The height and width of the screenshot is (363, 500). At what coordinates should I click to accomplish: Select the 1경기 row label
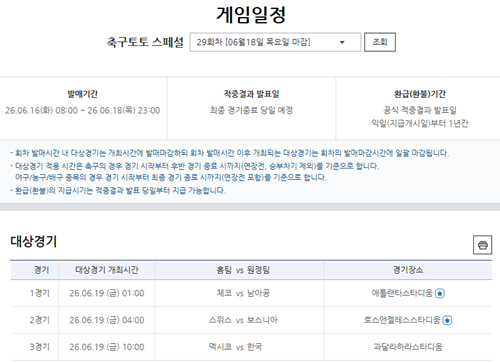tap(39, 293)
